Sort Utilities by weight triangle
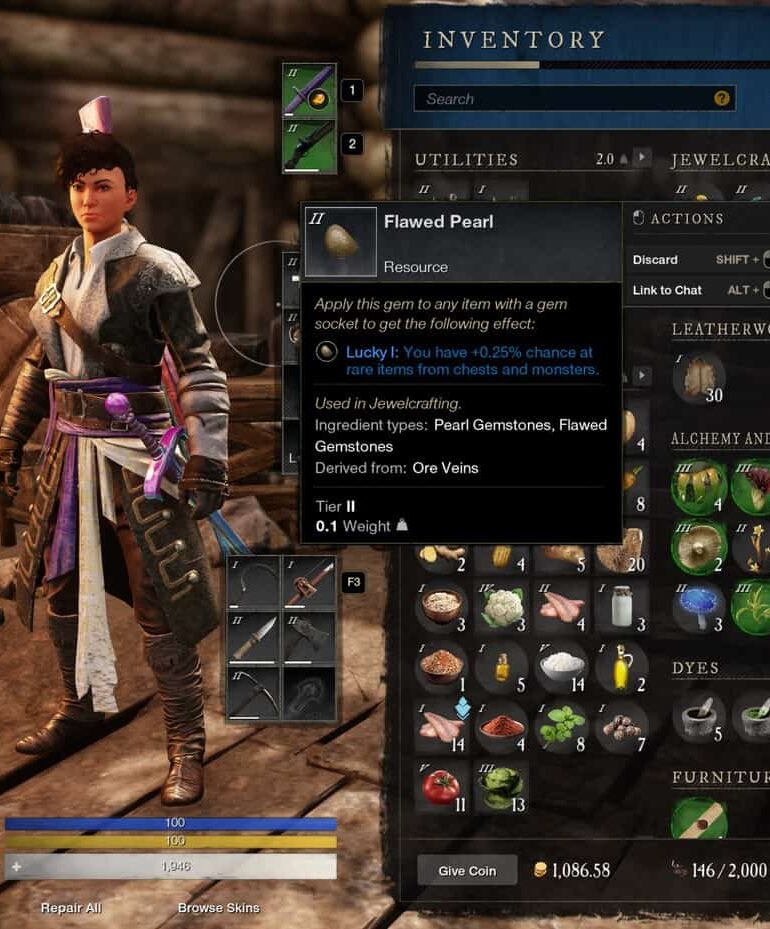770x929 pixels. (x=623, y=159)
